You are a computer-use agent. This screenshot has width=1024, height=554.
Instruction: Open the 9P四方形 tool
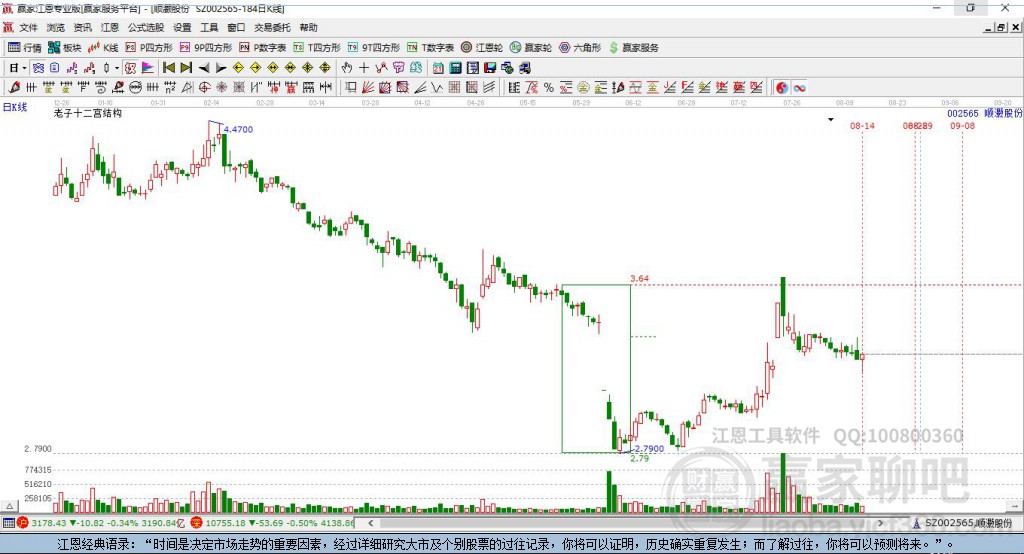pos(206,48)
